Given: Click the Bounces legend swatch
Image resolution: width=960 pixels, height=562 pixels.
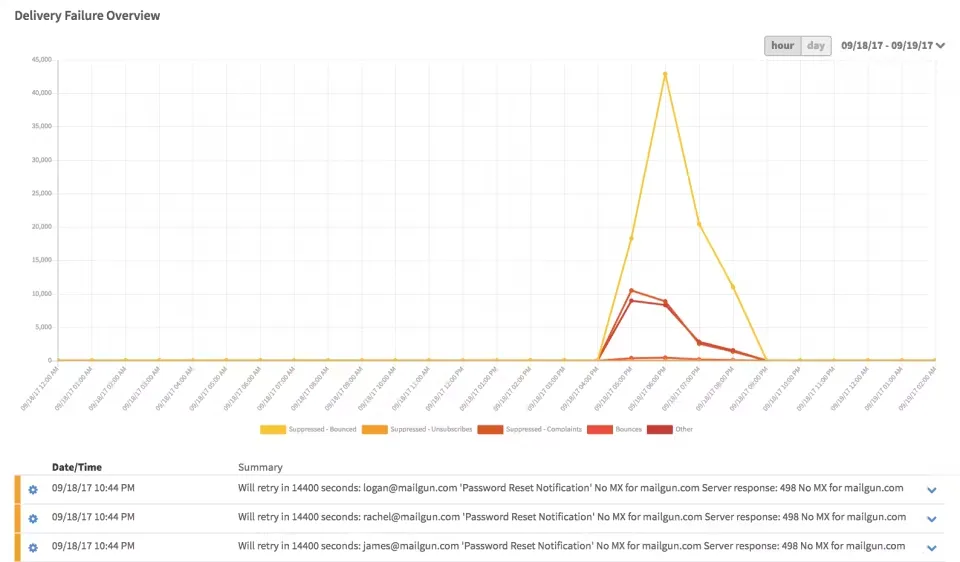Looking at the screenshot, I should click(599, 429).
